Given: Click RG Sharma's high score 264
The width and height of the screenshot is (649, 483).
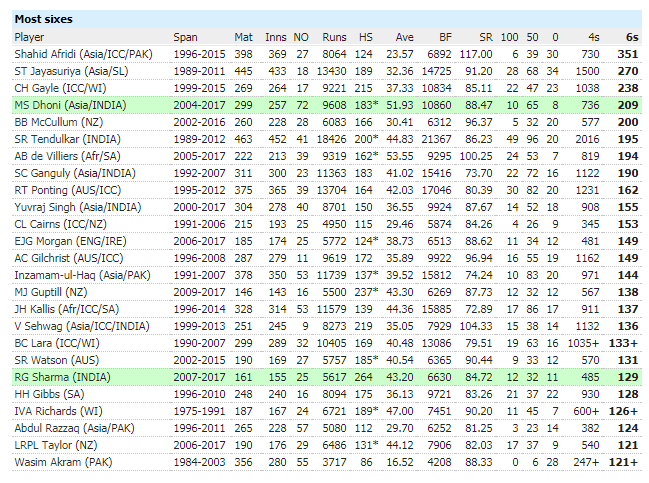Looking at the screenshot, I should (363, 377).
